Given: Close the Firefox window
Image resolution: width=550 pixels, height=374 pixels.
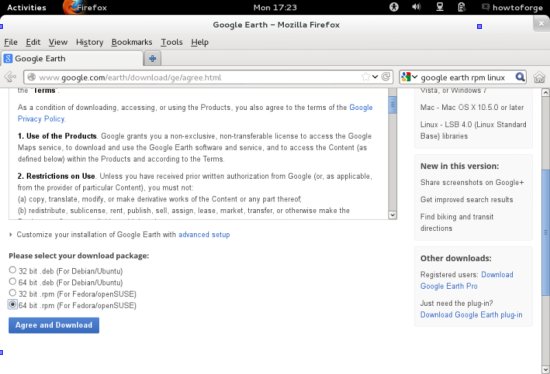Looking at the screenshot, I should click(x=541, y=24).
